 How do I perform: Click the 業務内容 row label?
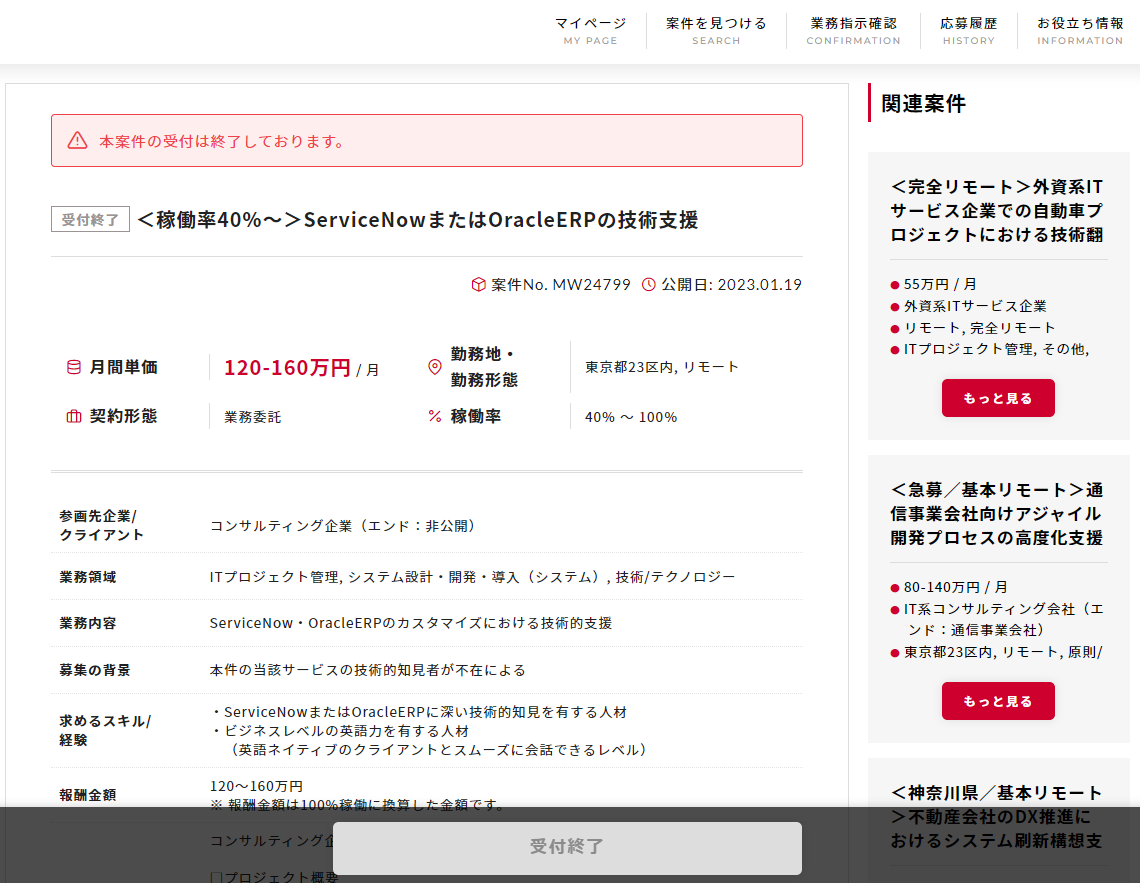[88, 624]
